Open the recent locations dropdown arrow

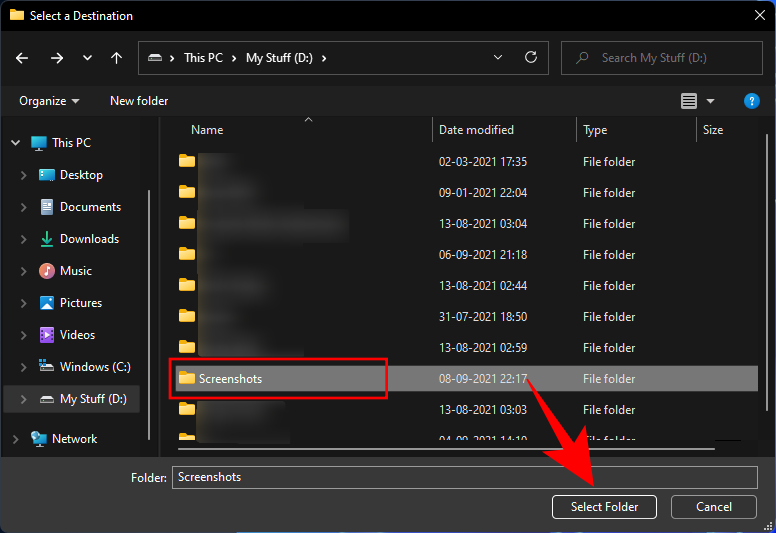[x=86, y=58]
